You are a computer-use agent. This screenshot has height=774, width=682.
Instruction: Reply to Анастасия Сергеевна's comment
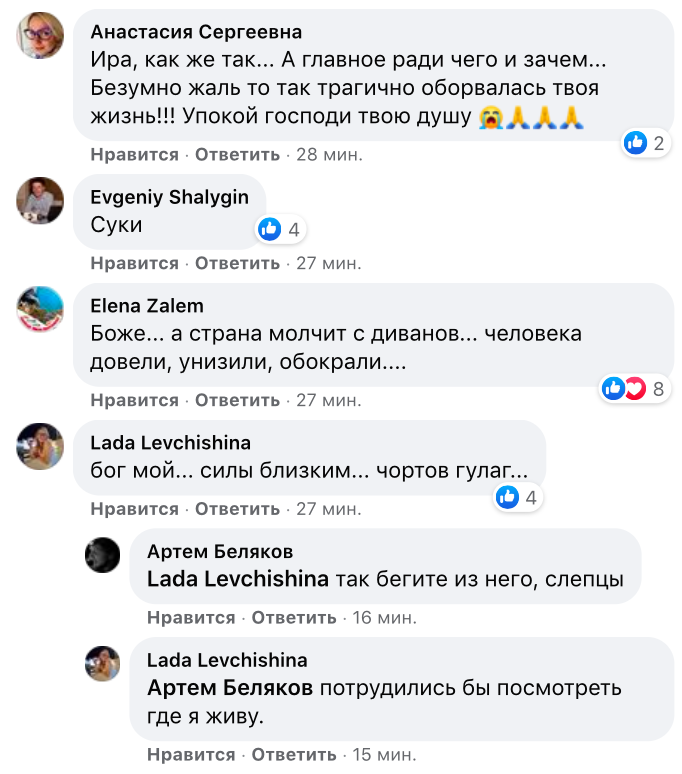click(237, 155)
